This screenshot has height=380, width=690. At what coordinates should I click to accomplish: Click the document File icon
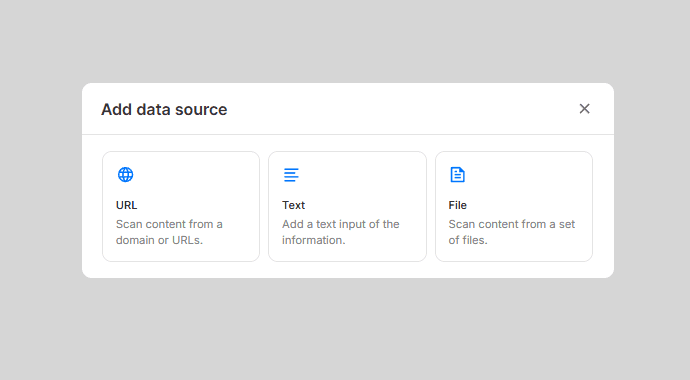click(x=458, y=175)
